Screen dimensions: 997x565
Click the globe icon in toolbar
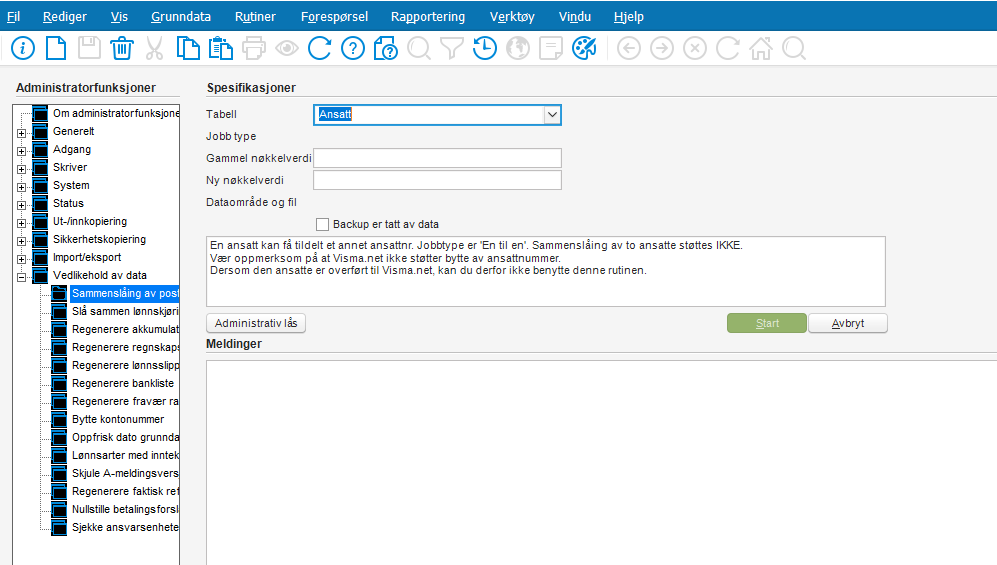(x=518, y=48)
